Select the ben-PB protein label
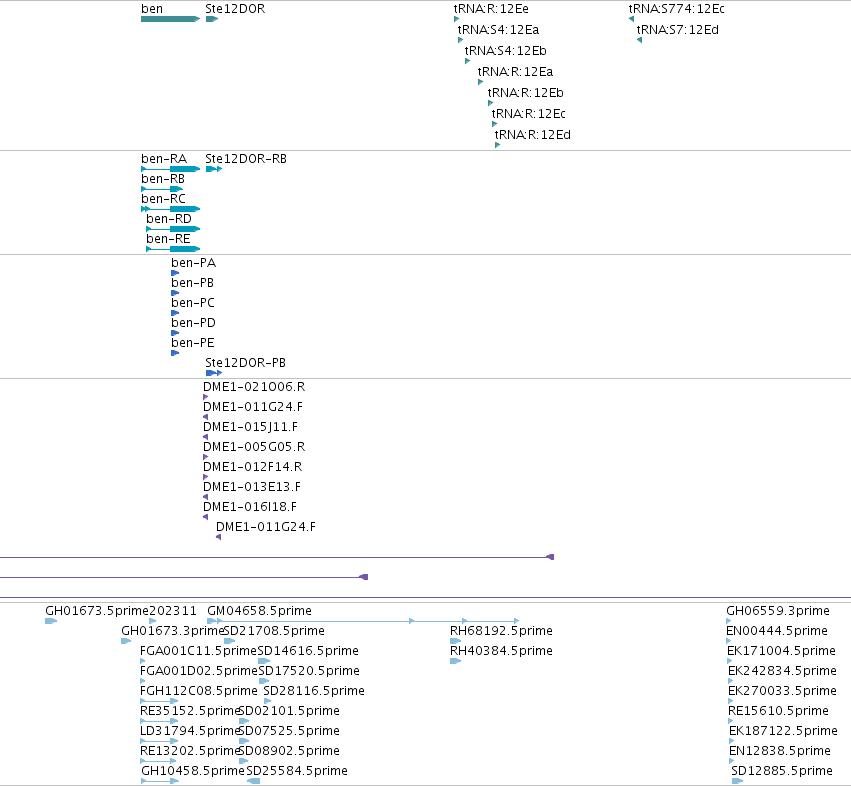This screenshot has height=786, width=851. pyautogui.click(x=193, y=283)
